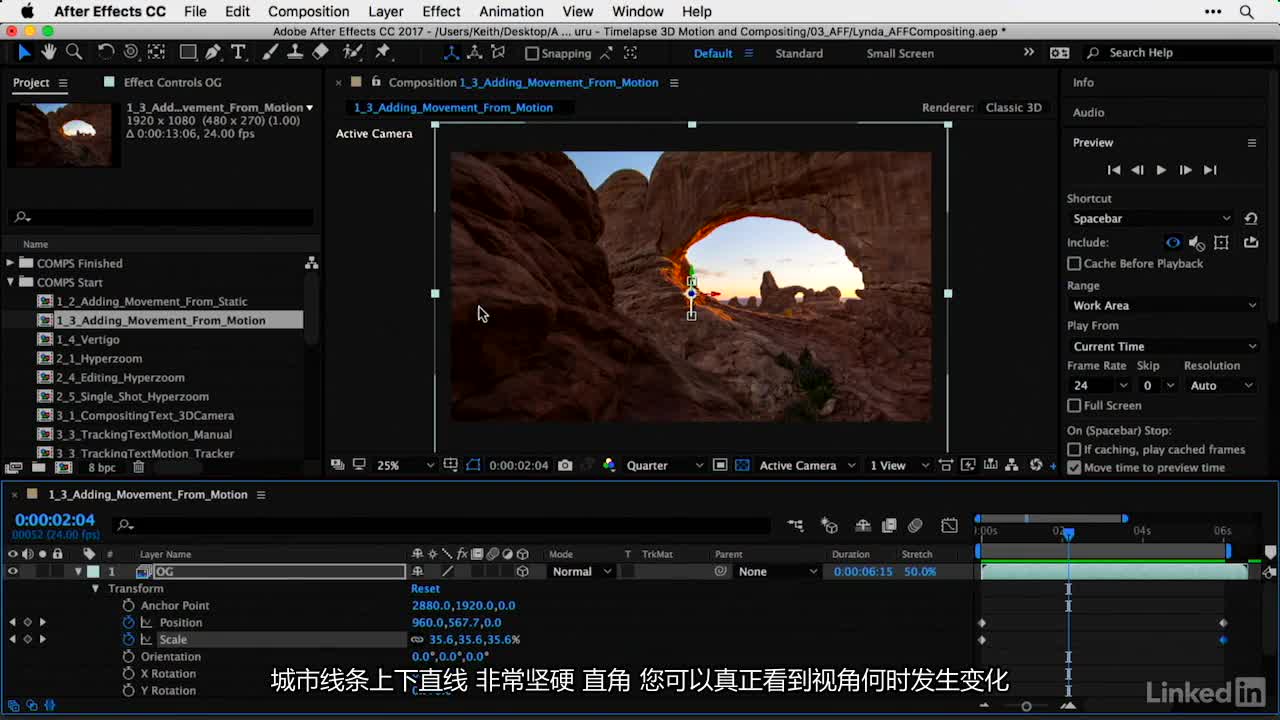Open 2_1_Hyperzoom composition item
This screenshot has width=1280, height=720.
(x=99, y=358)
